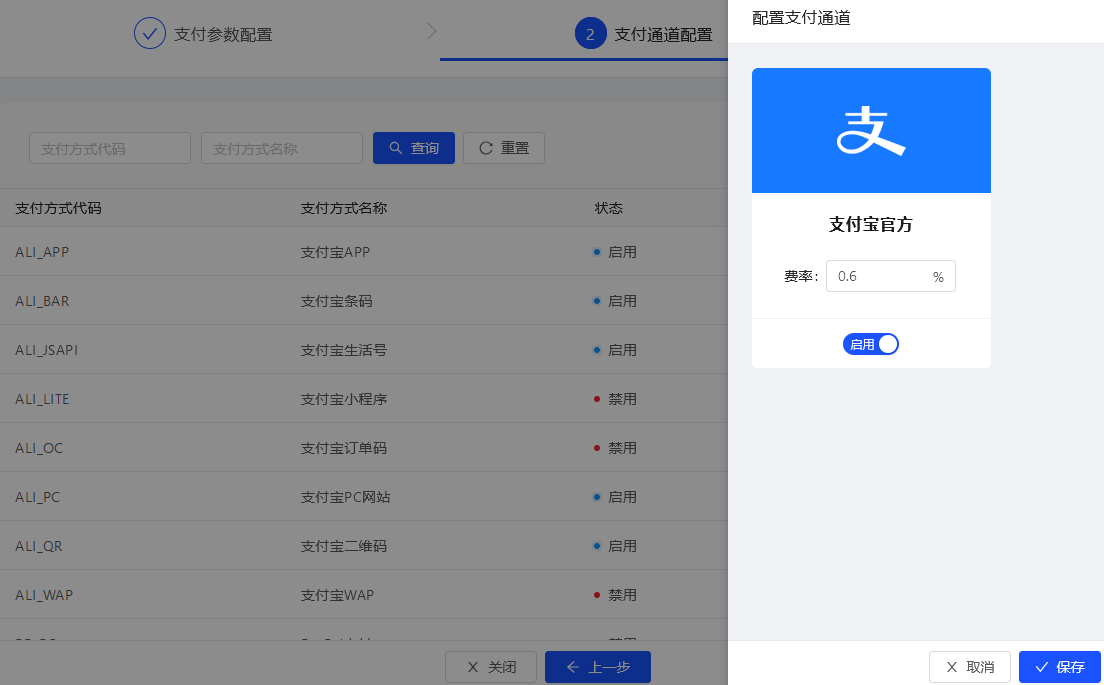This screenshot has width=1104, height=685.
Task: Select the ALI_APP payment method row
Action: pyautogui.click(x=300, y=251)
